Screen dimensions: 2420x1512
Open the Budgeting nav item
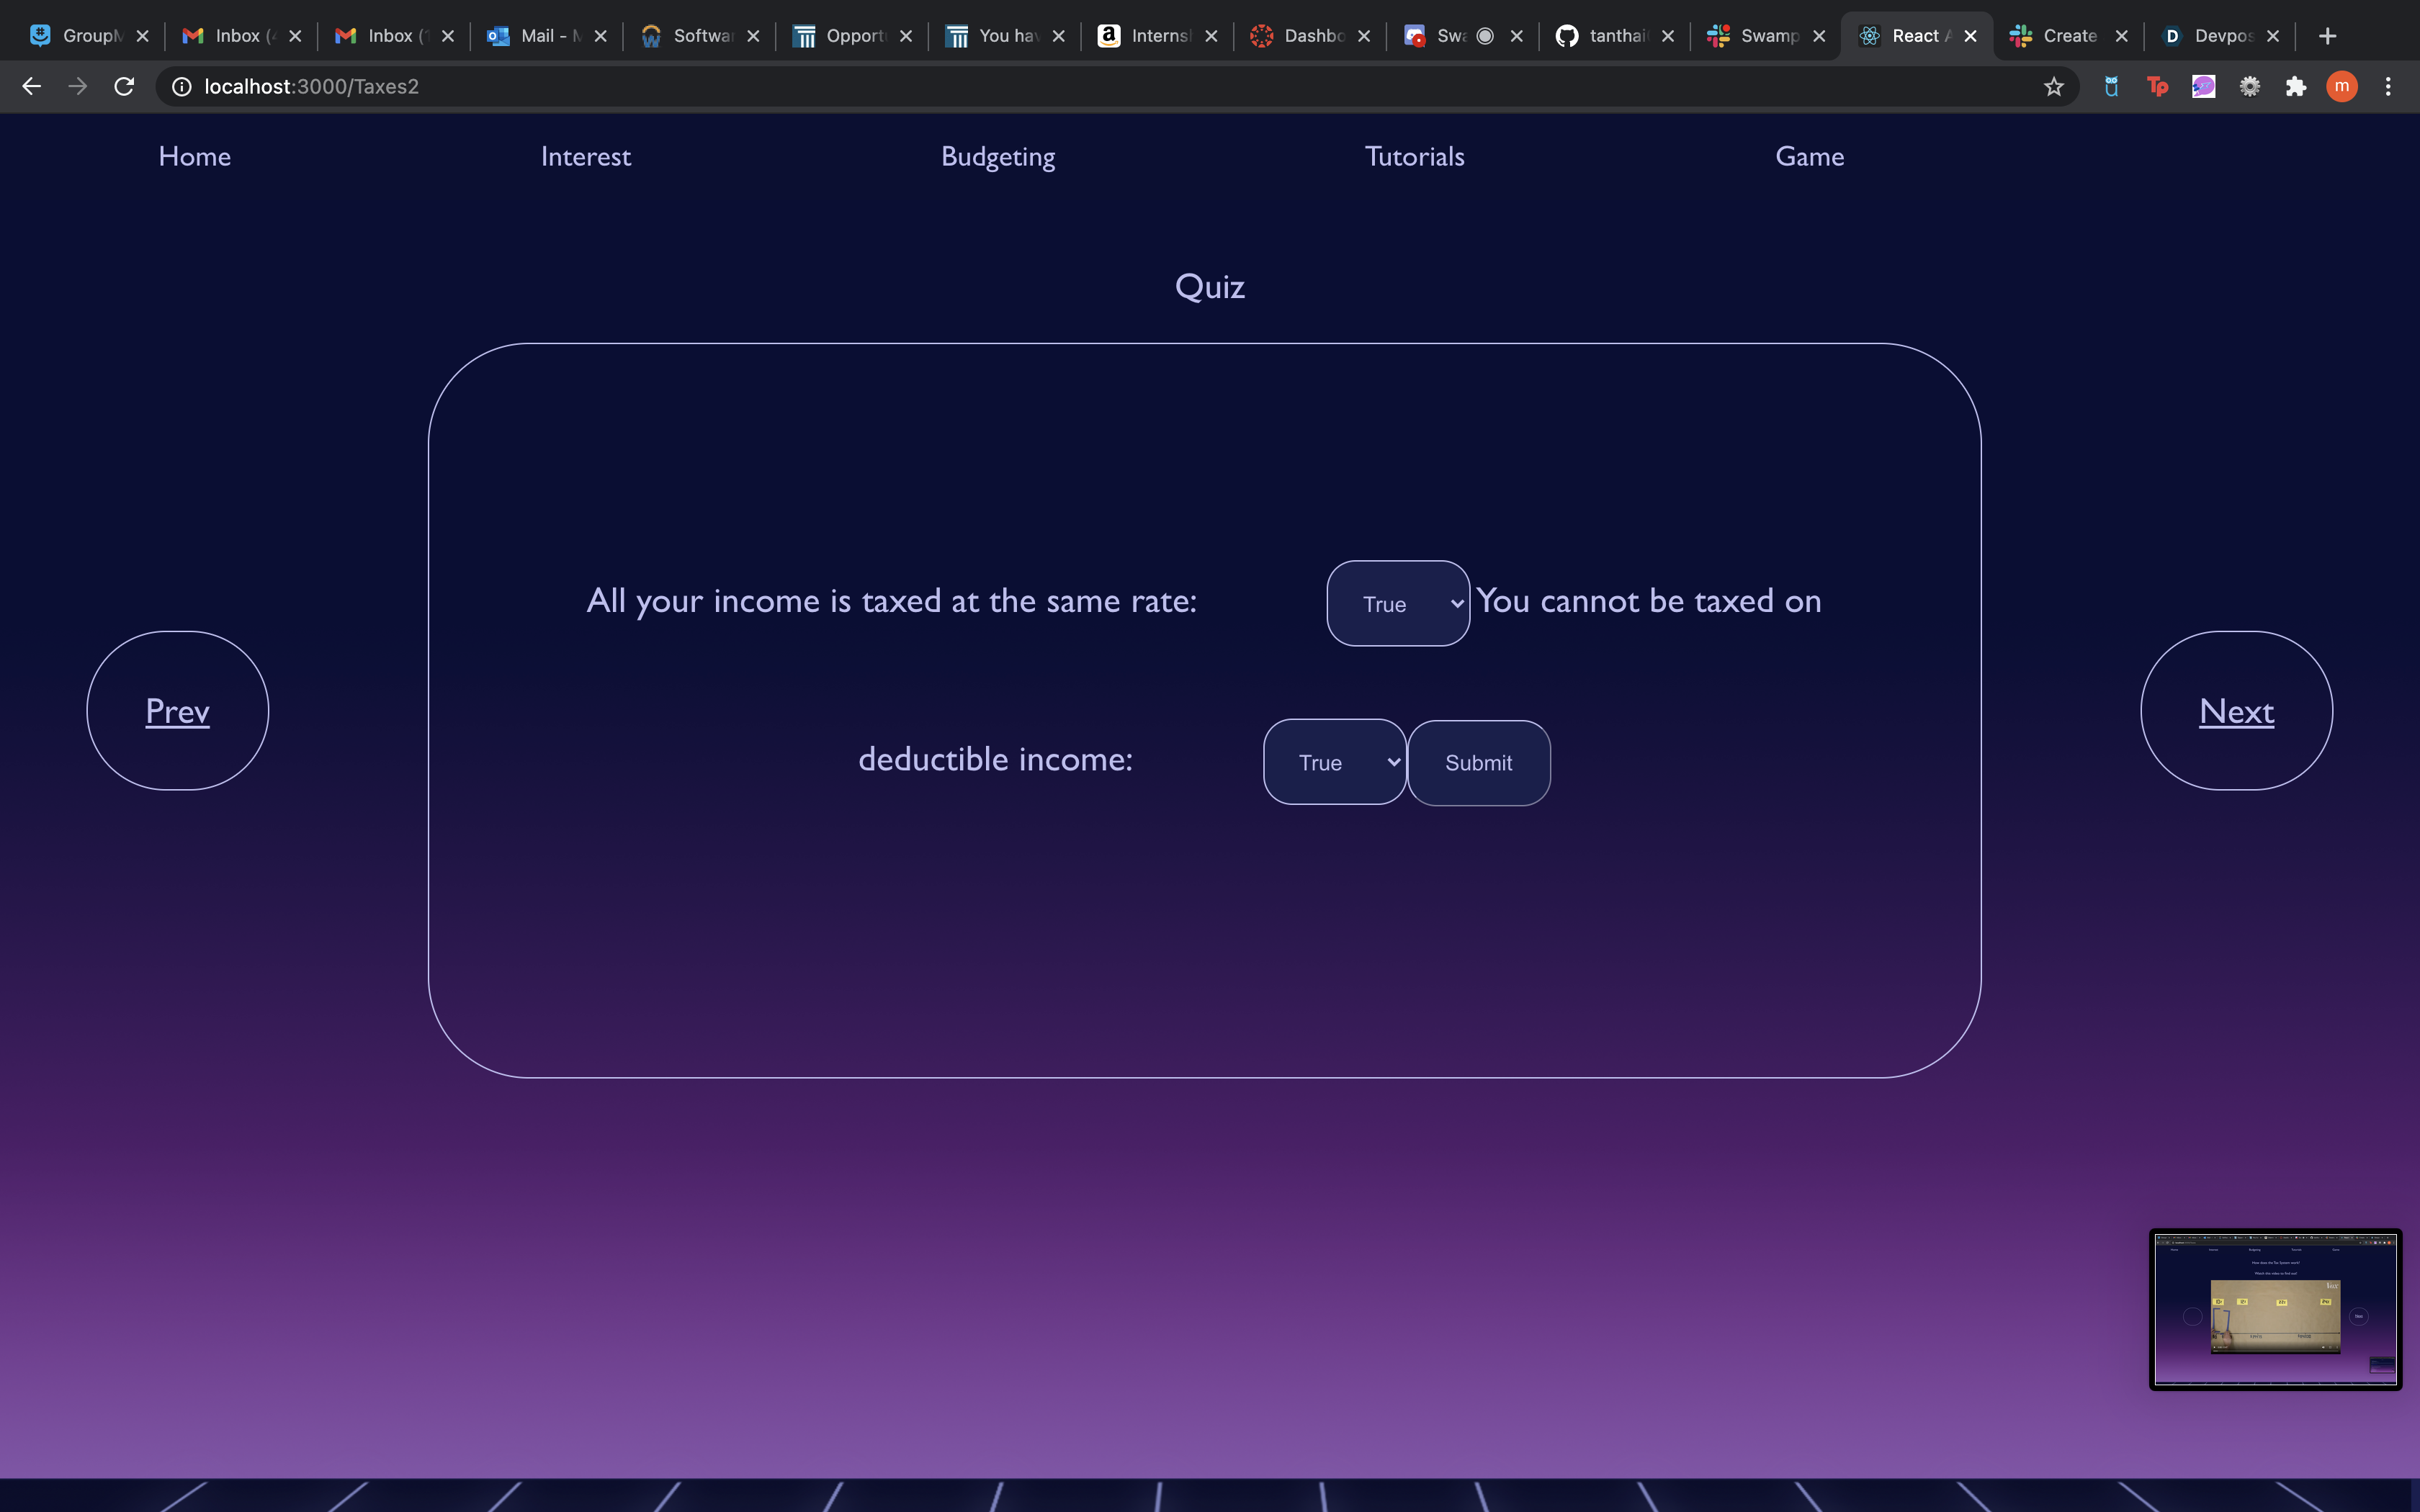point(997,157)
